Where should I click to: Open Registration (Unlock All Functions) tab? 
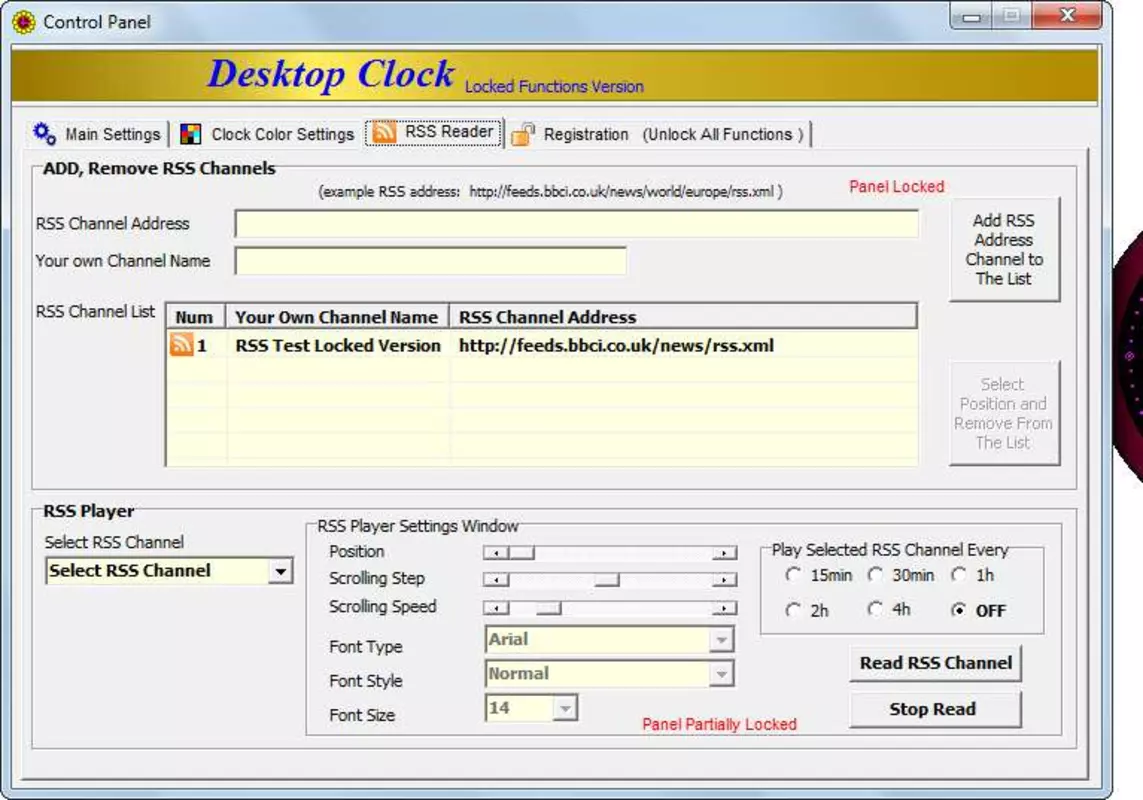click(x=660, y=134)
